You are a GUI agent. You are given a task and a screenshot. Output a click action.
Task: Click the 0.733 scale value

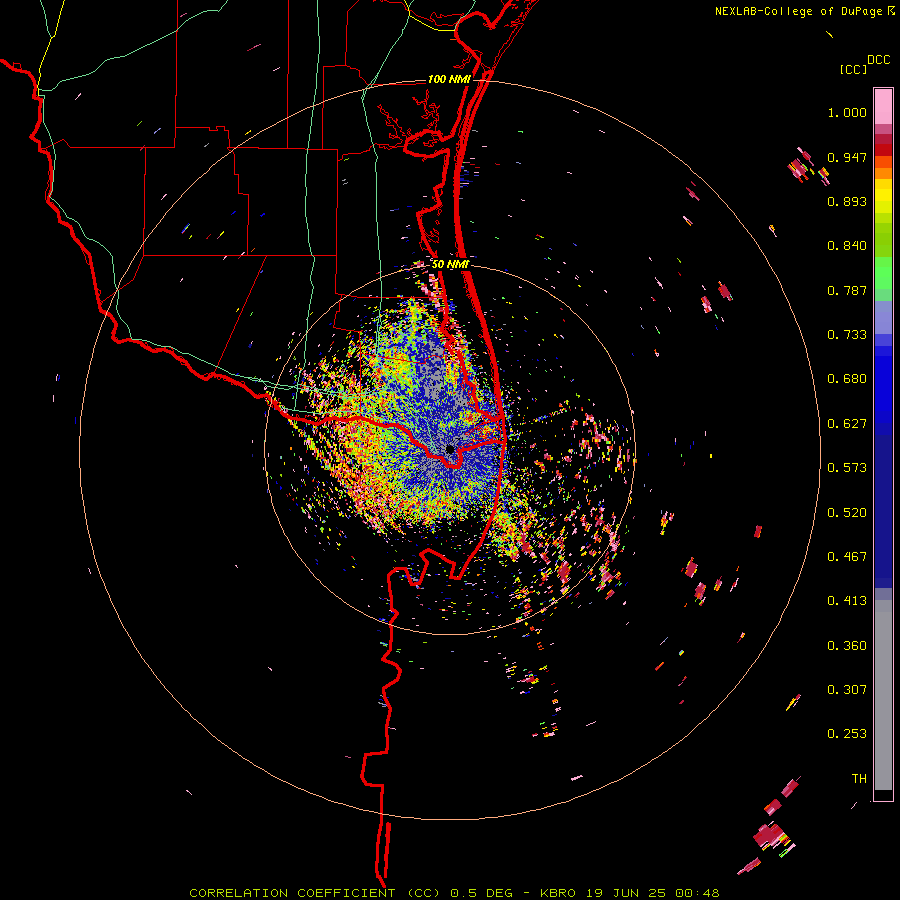pos(847,335)
